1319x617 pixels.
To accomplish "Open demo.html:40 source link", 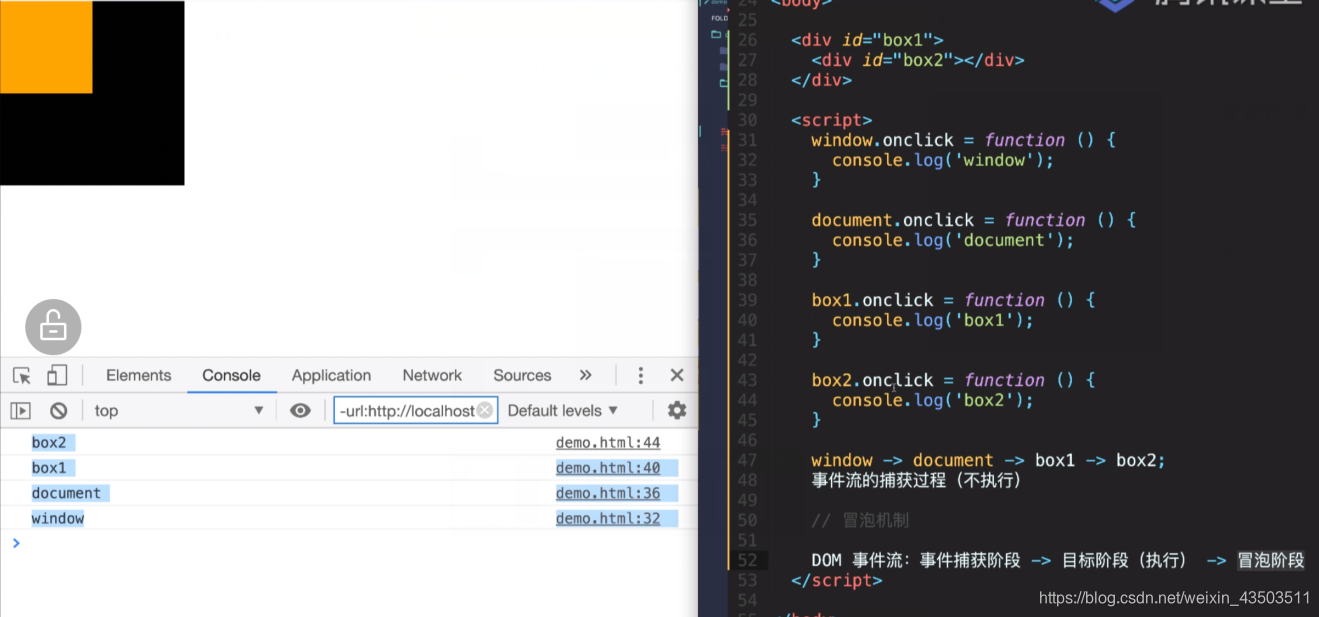I will click(x=608, y=468).
